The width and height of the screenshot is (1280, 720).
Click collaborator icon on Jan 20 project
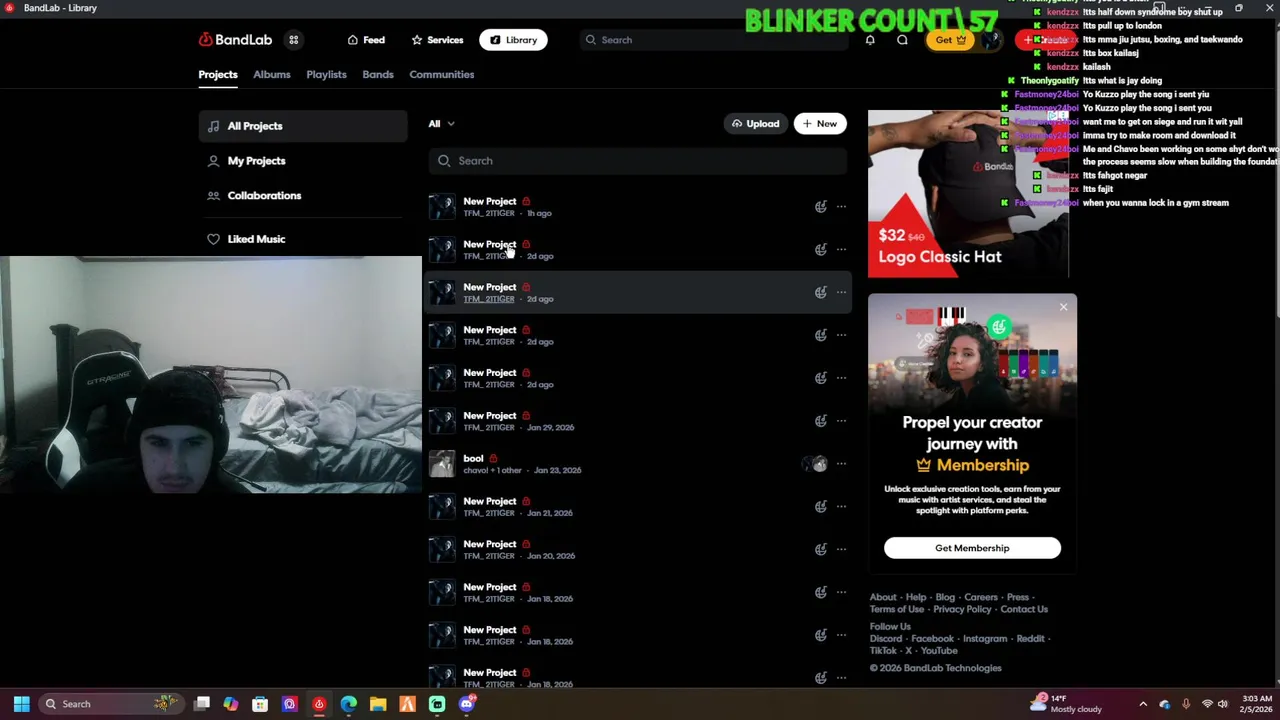820,550
